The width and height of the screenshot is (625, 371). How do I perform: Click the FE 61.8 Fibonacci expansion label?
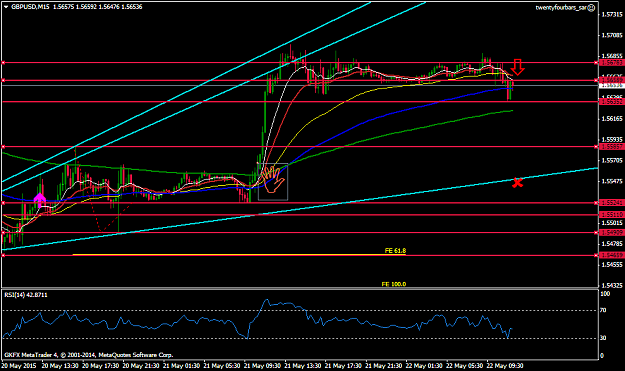click(x=395, y=251)
